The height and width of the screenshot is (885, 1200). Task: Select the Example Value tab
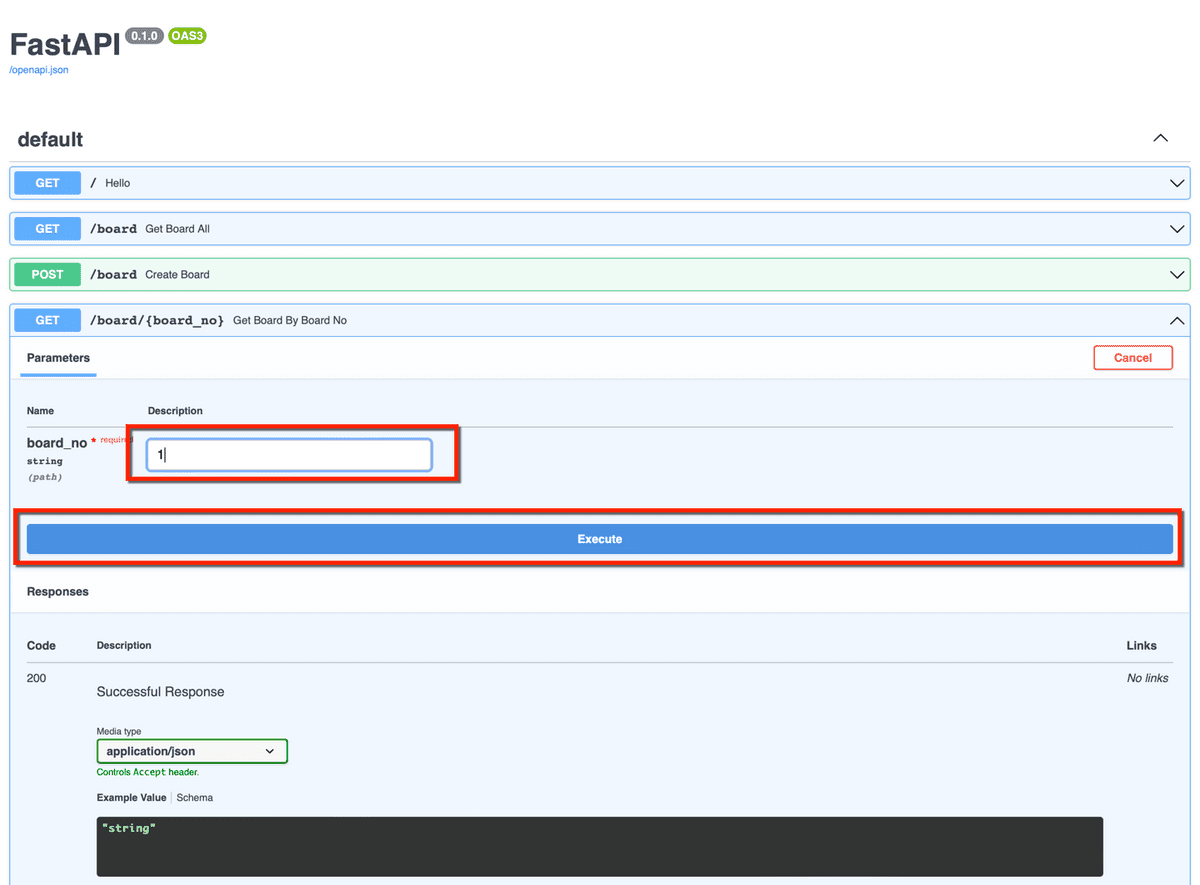click(x=131, y=798)
